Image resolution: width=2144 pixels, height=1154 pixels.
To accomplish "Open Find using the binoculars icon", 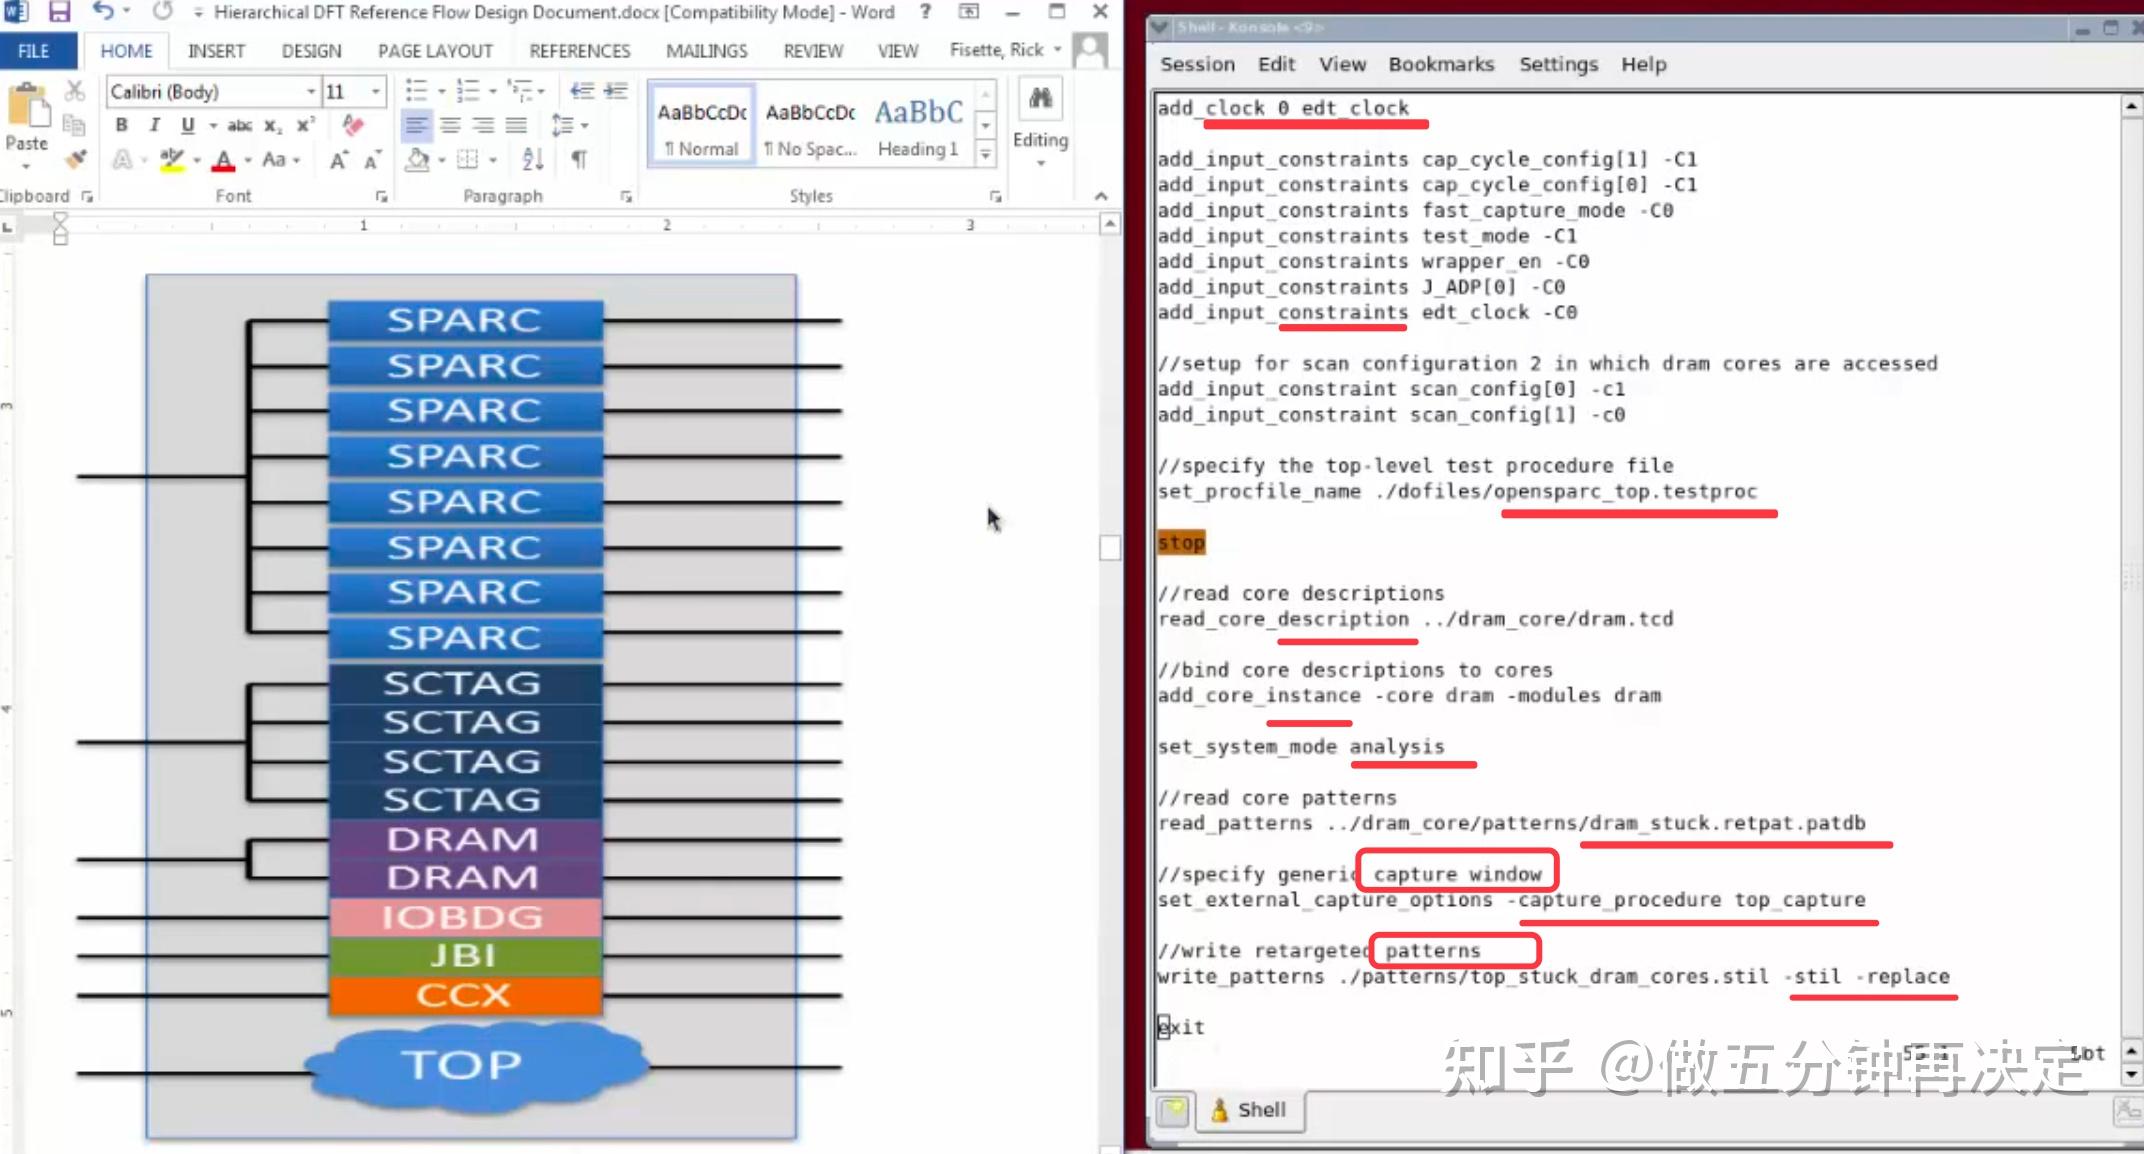I will point(1040,98).
